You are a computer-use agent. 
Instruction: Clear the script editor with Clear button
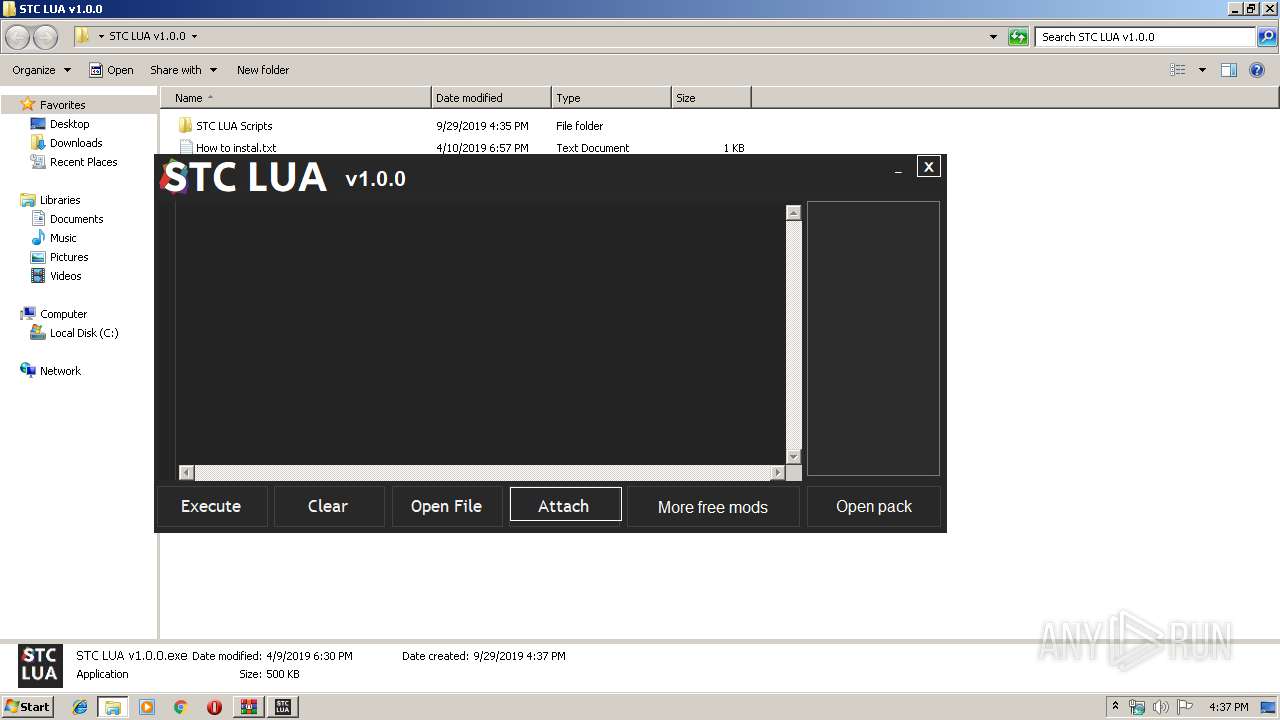point(328,506)
